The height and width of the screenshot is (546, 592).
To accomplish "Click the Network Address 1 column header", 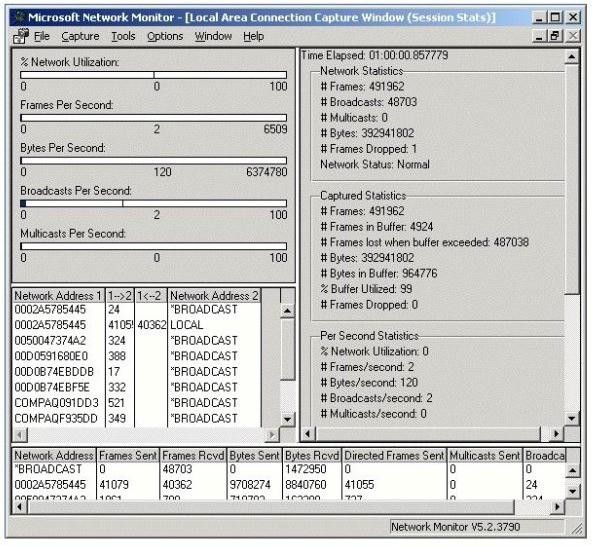I will coord(59,296).
